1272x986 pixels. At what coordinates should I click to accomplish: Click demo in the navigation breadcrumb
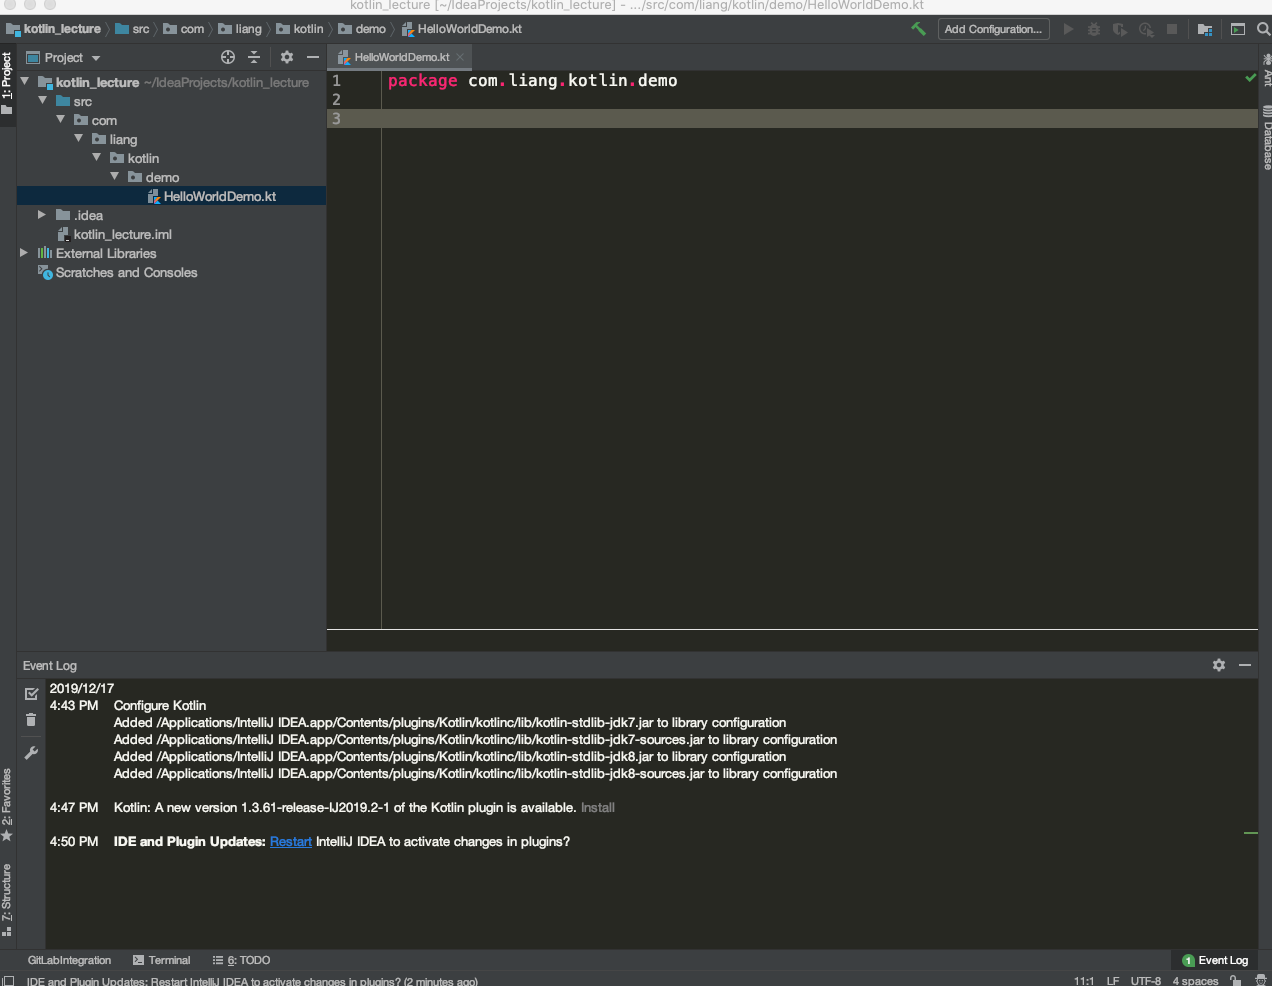[362, 29]
